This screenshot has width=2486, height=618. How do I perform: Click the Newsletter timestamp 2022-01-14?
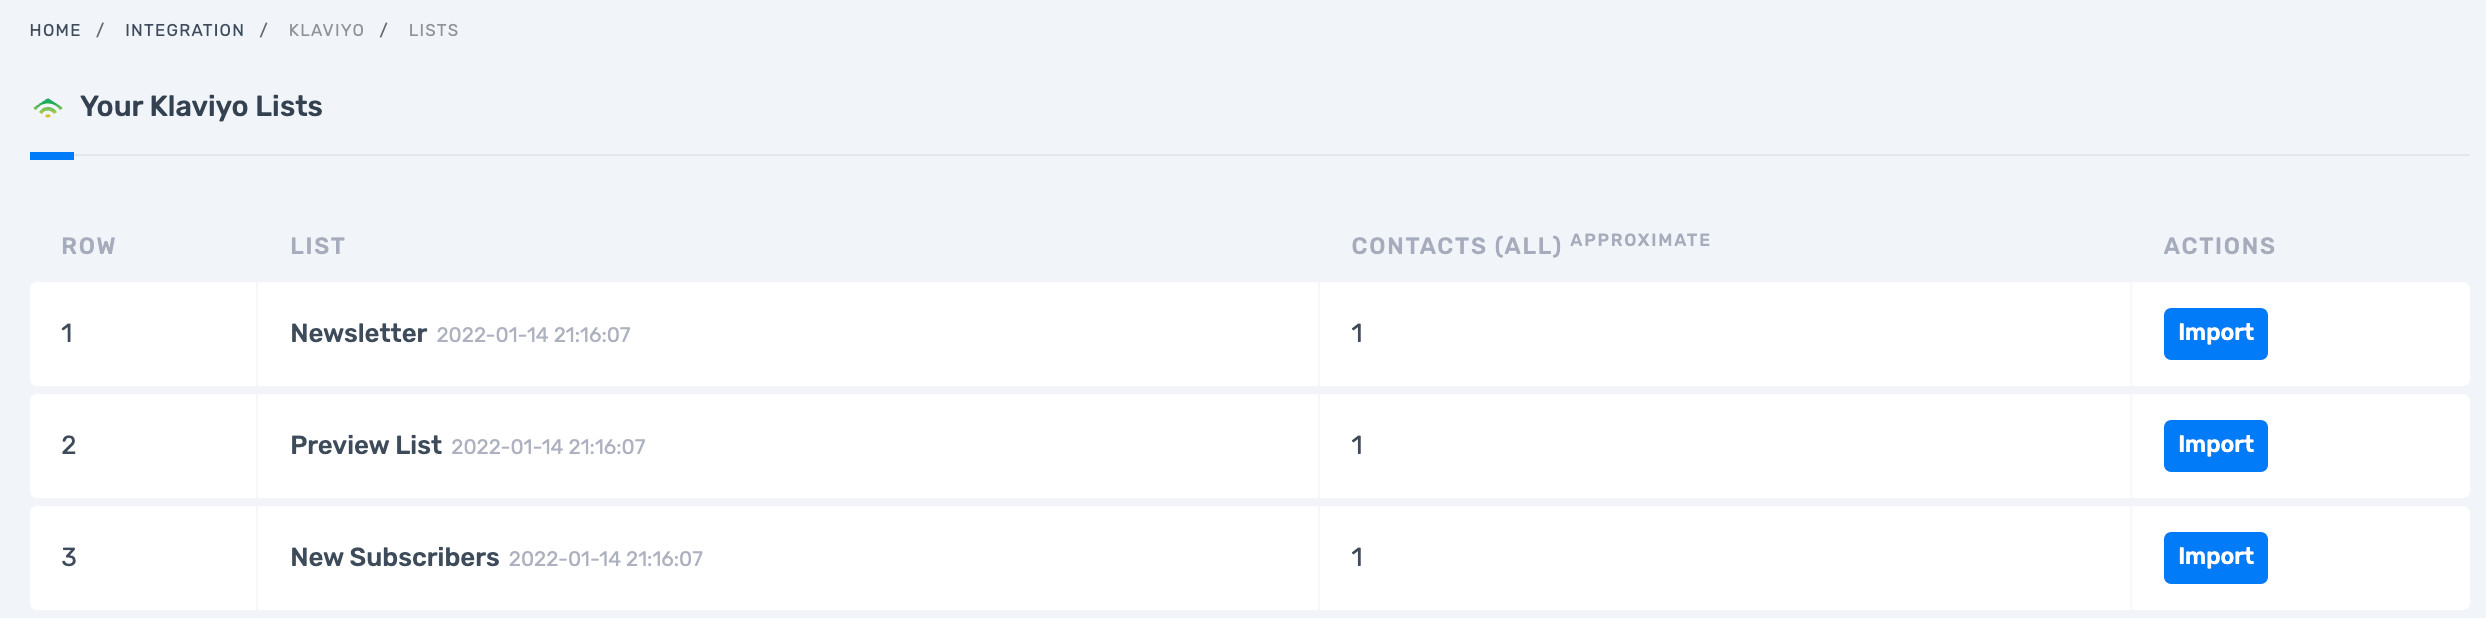tap(533, 335)
